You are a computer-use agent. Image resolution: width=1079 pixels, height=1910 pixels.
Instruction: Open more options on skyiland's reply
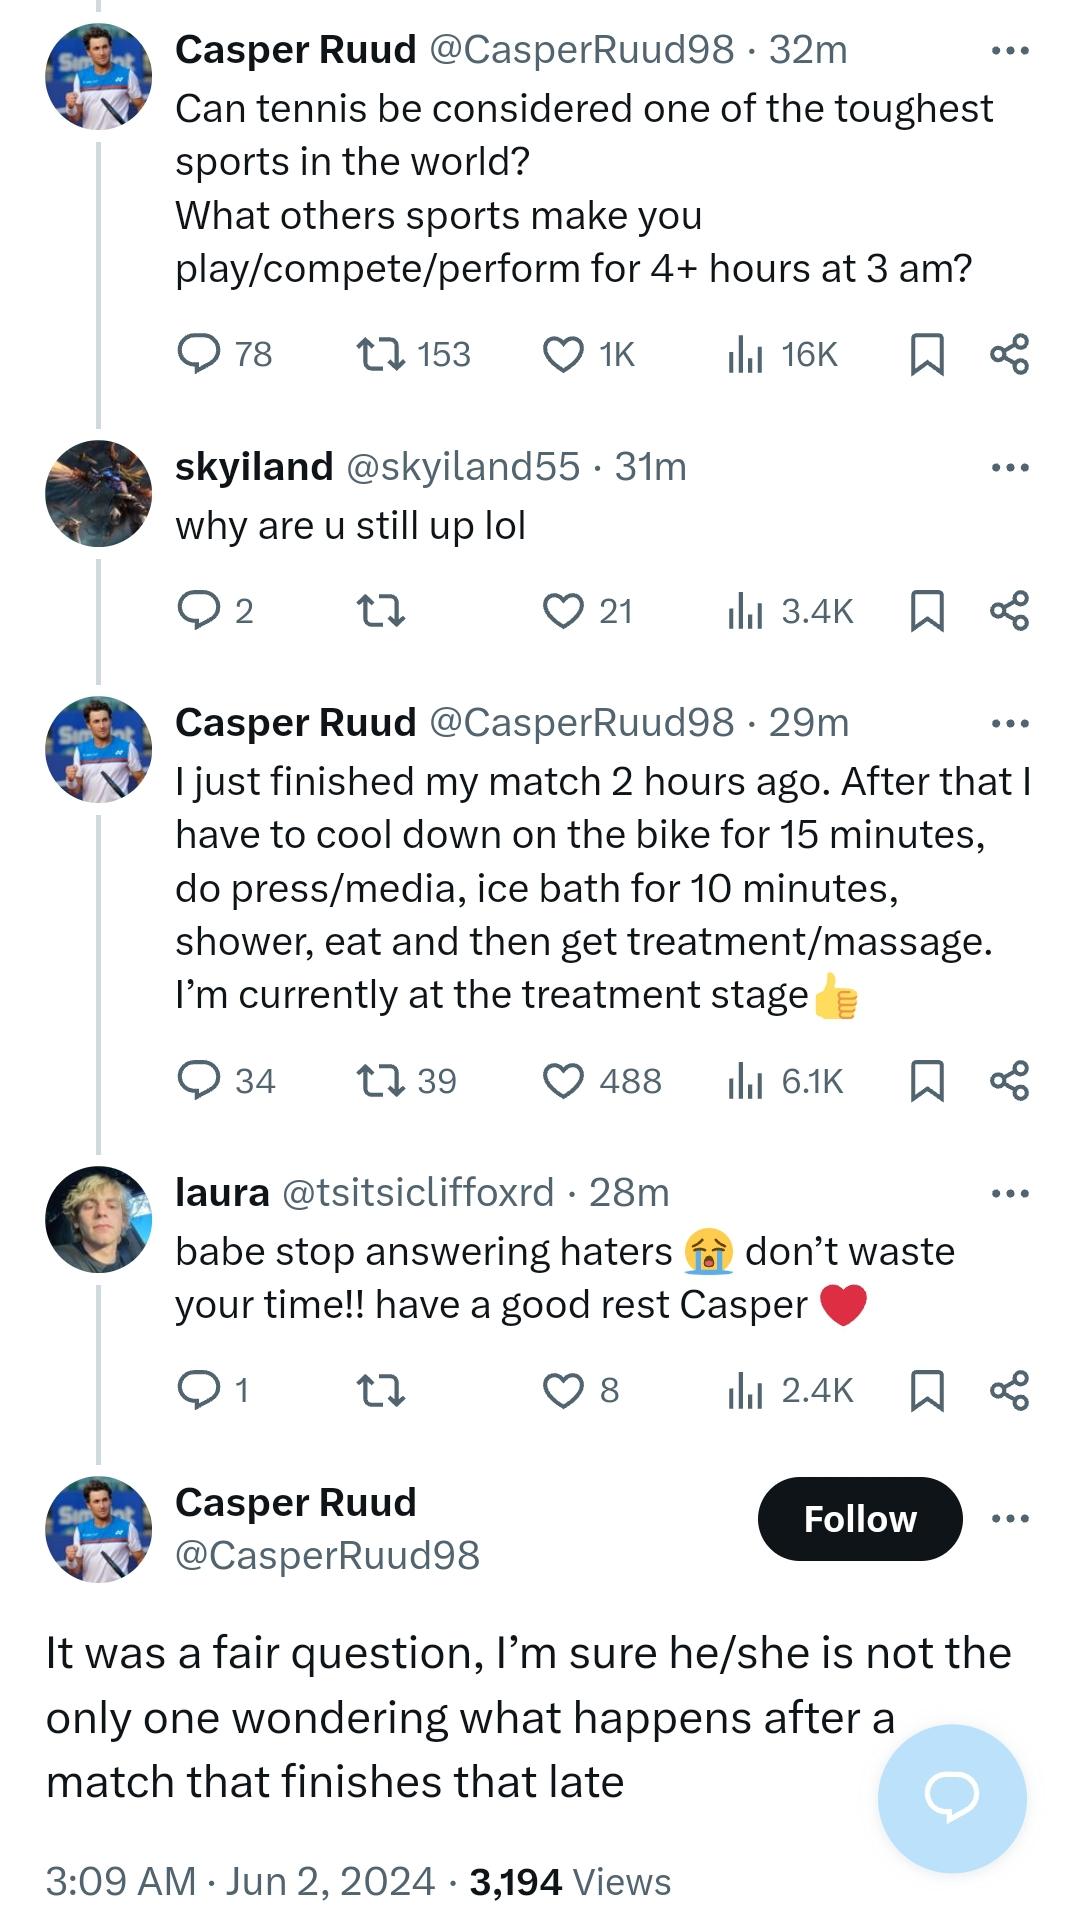(1009, 467)
